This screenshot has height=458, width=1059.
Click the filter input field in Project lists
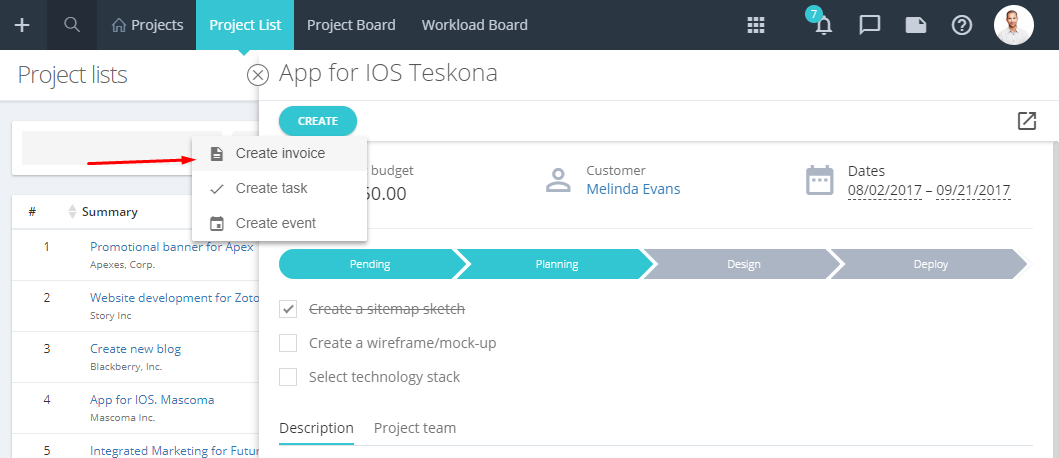(x=122, y=148)
